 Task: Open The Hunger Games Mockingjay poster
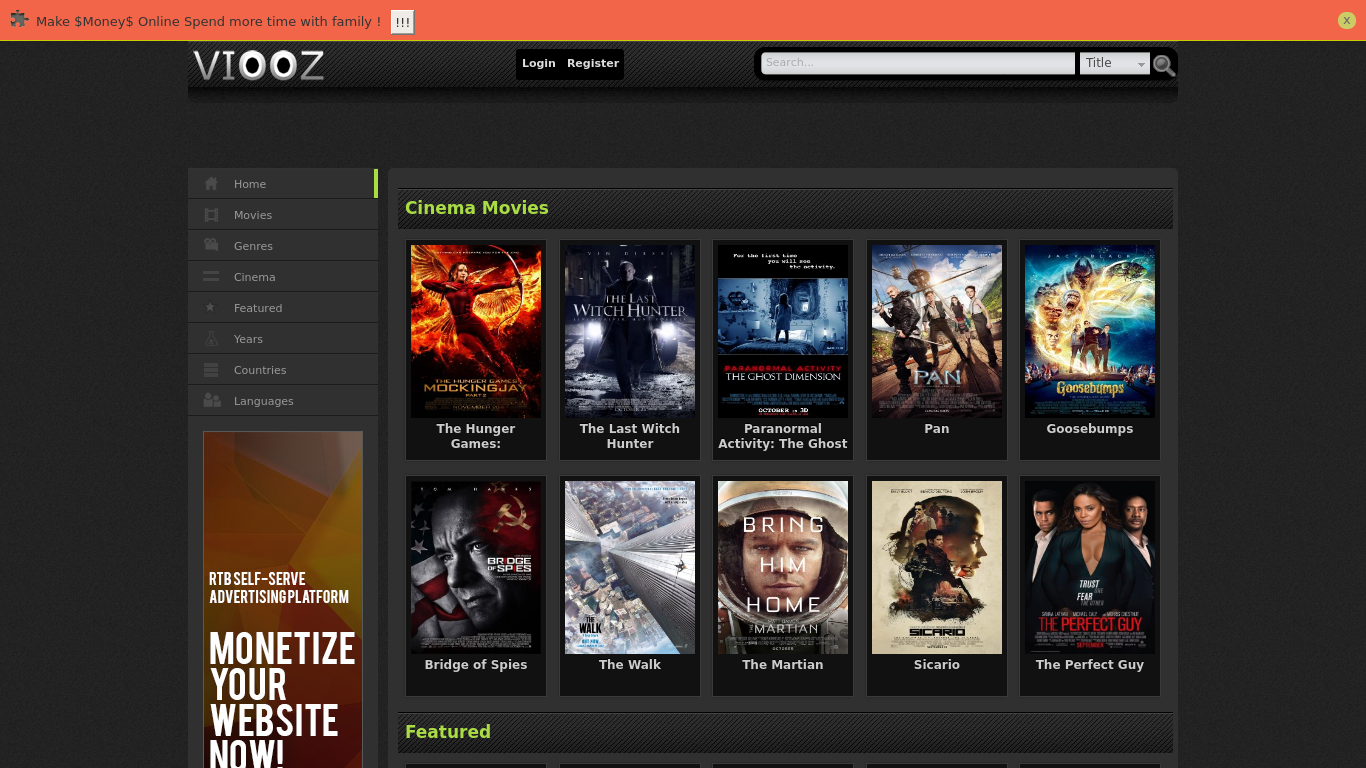pyautogui.click(x=476, y=331)
